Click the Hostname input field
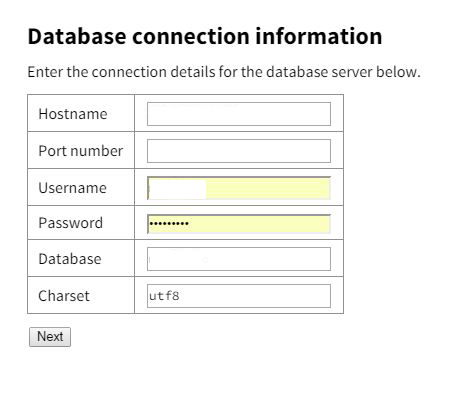 [239, 114]
